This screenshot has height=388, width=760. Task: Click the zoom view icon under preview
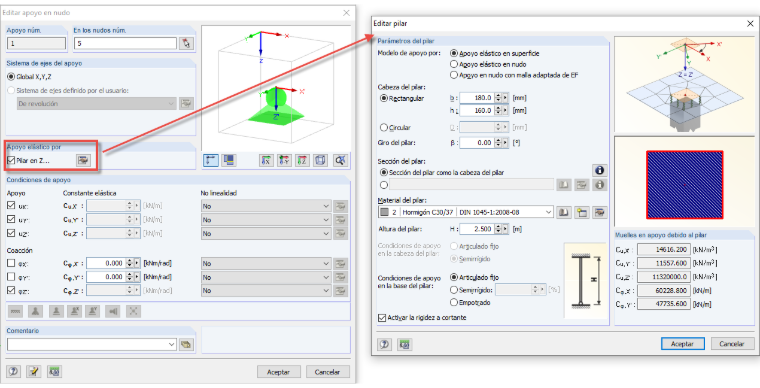(x=340, y=160)
